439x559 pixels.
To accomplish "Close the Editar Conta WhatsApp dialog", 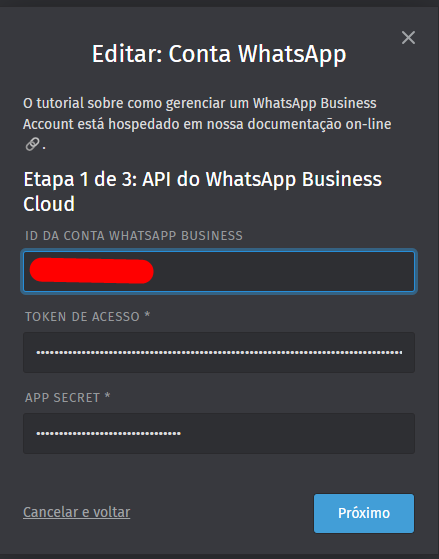I will point(408,37).
